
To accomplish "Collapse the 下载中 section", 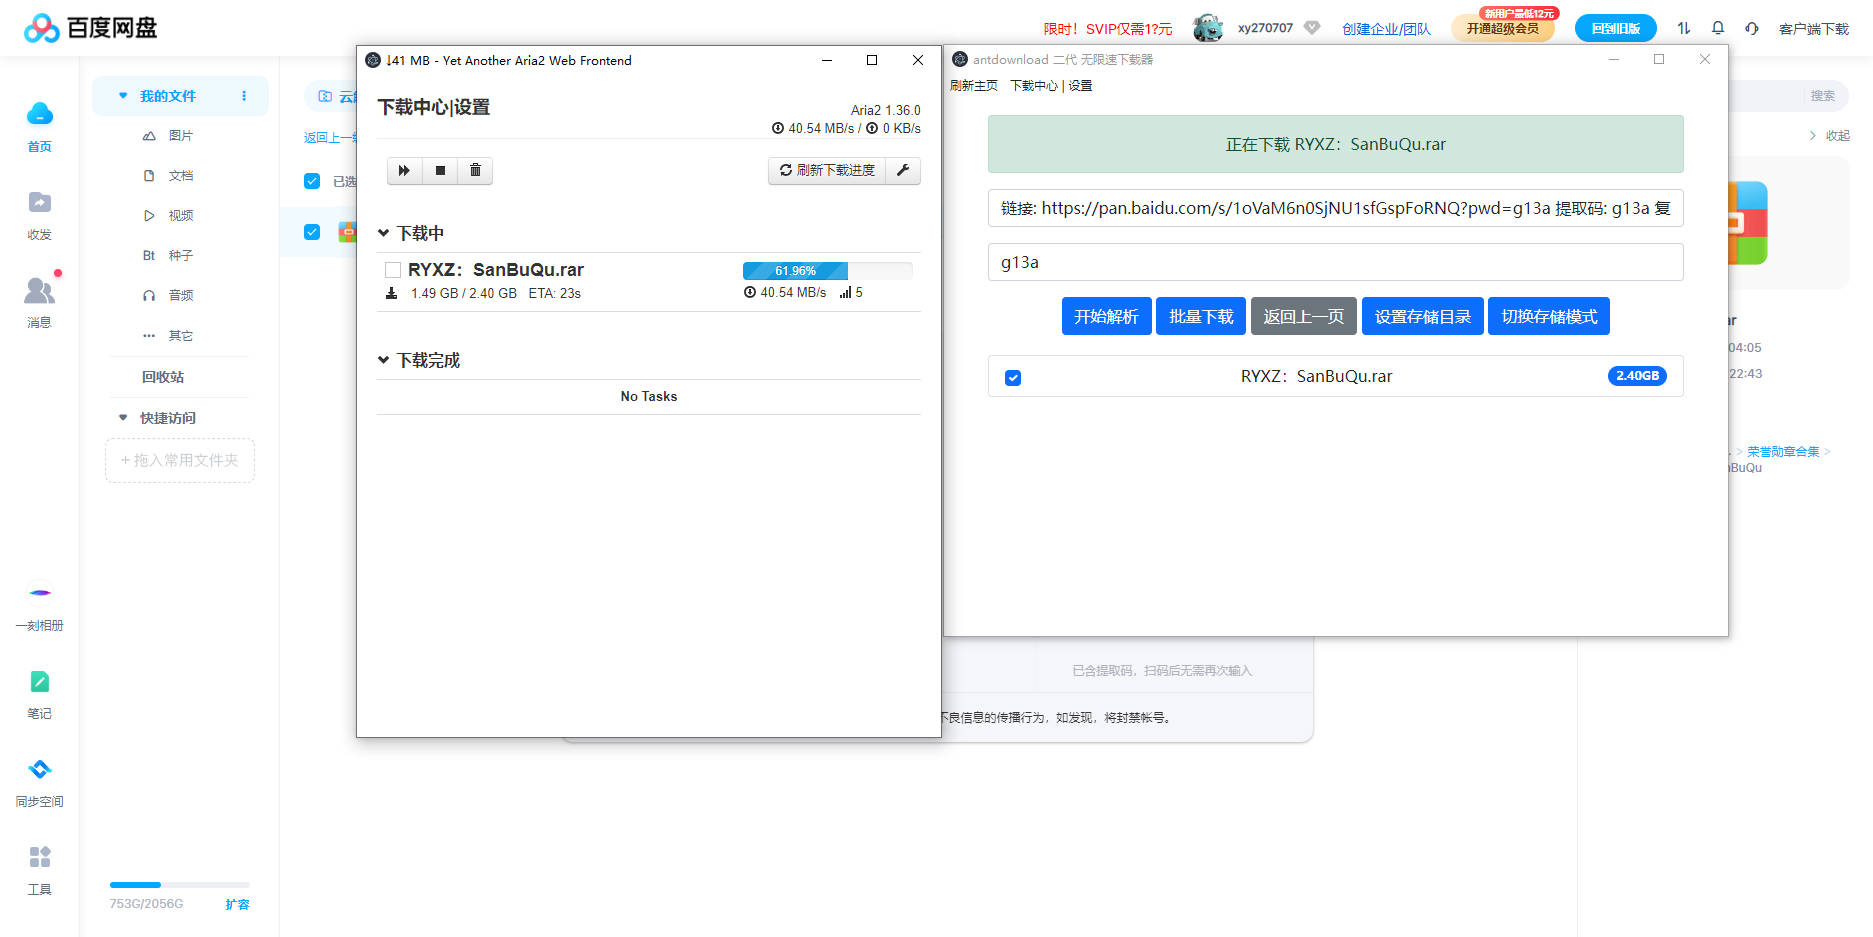I will coord(383,233).
